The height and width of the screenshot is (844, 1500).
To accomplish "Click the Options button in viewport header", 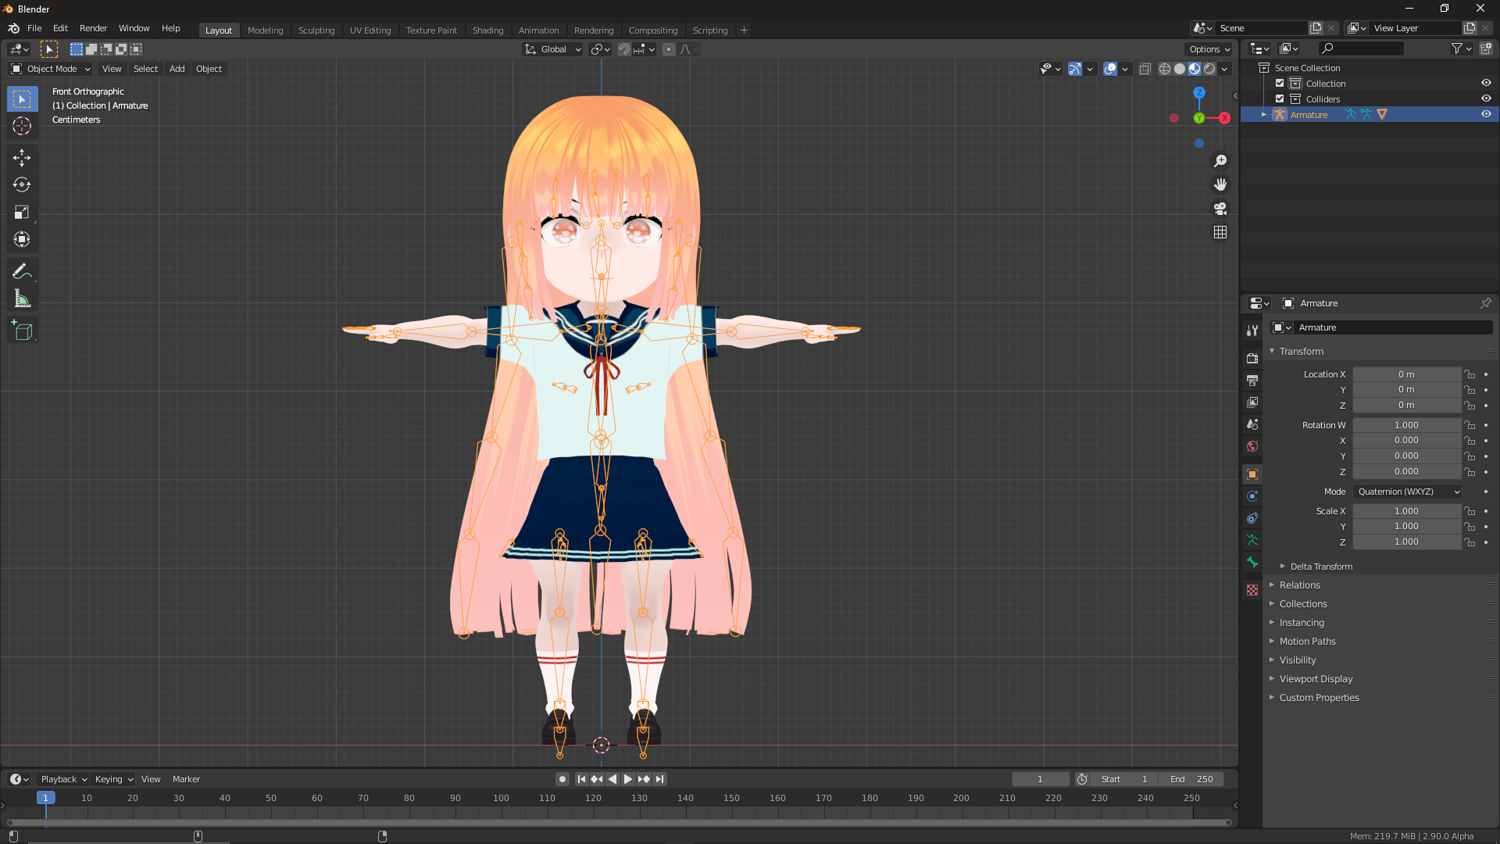I will coord(1209,49).
